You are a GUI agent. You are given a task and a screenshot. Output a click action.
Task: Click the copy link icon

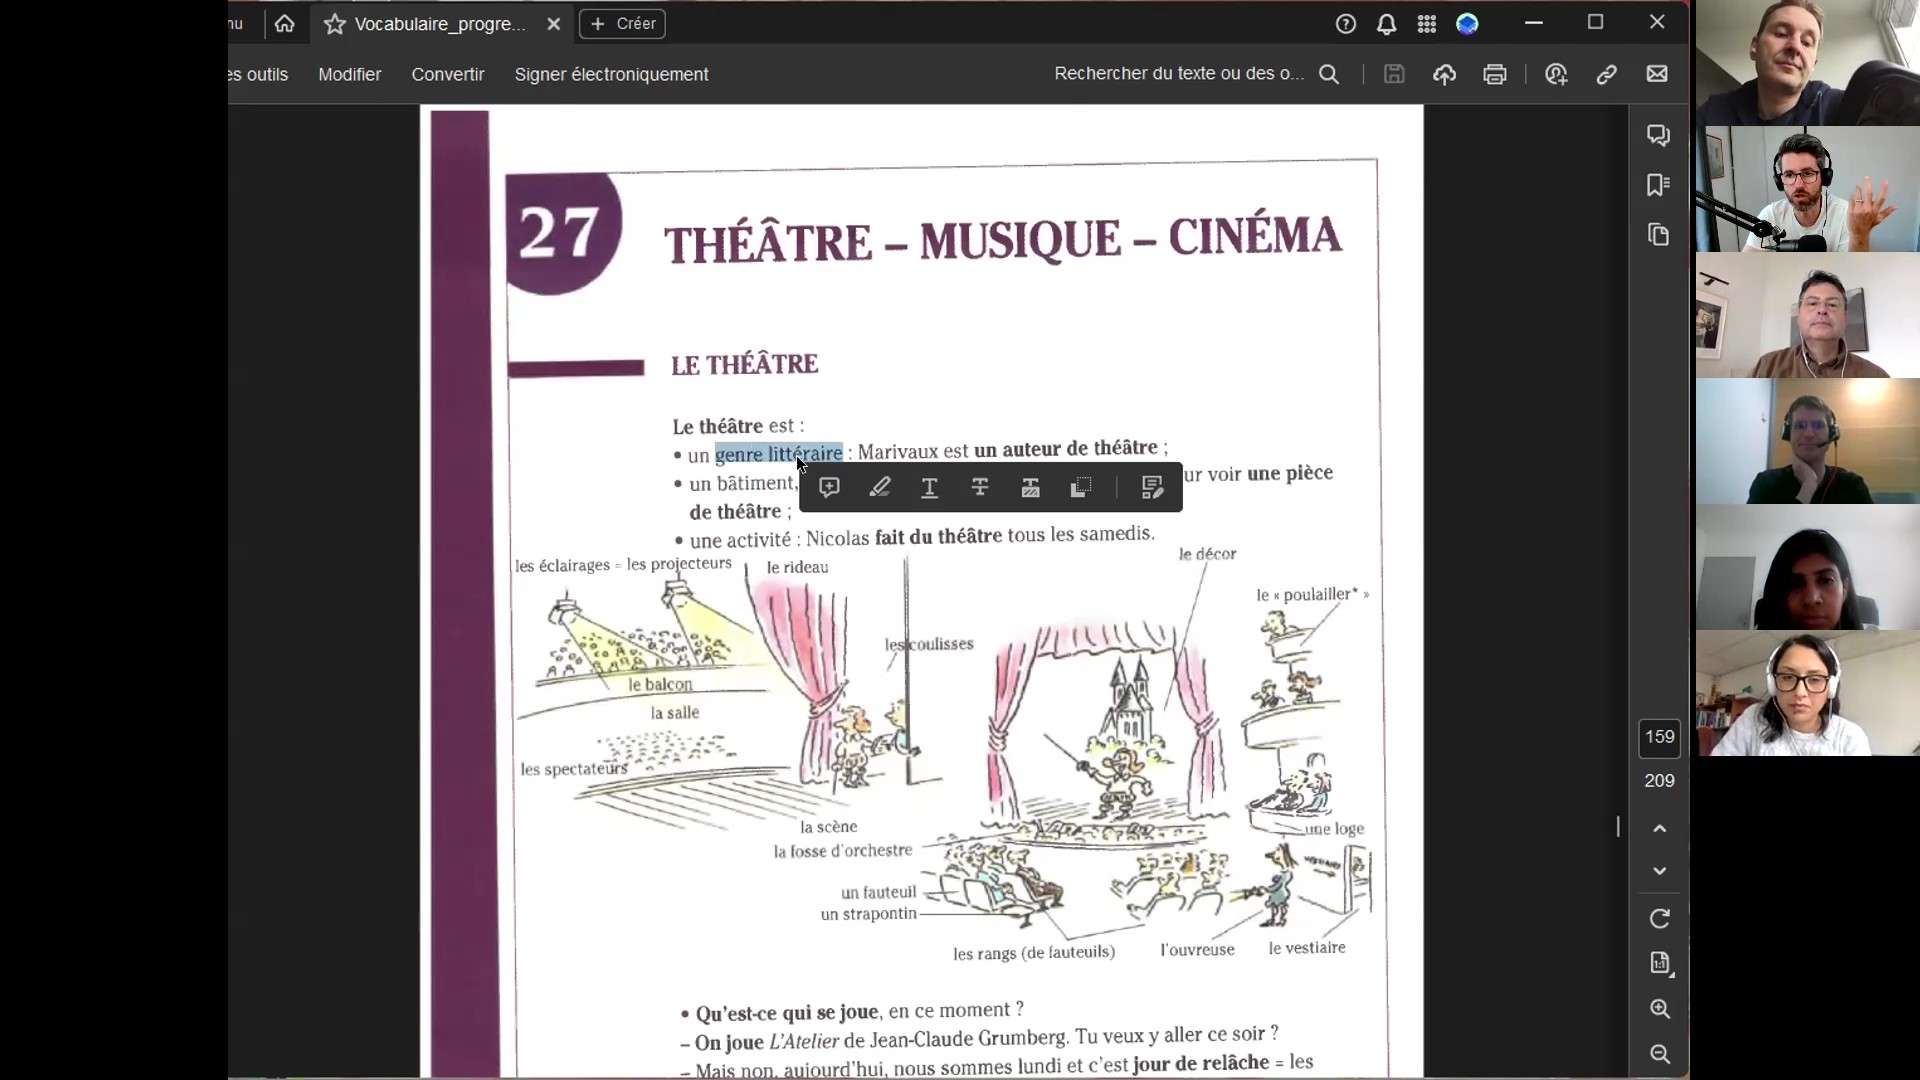pyautogui.click(x=1607, y=74)
